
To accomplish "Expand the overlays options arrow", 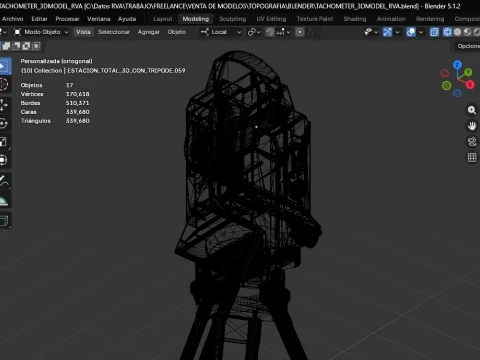I will point(421,32).
